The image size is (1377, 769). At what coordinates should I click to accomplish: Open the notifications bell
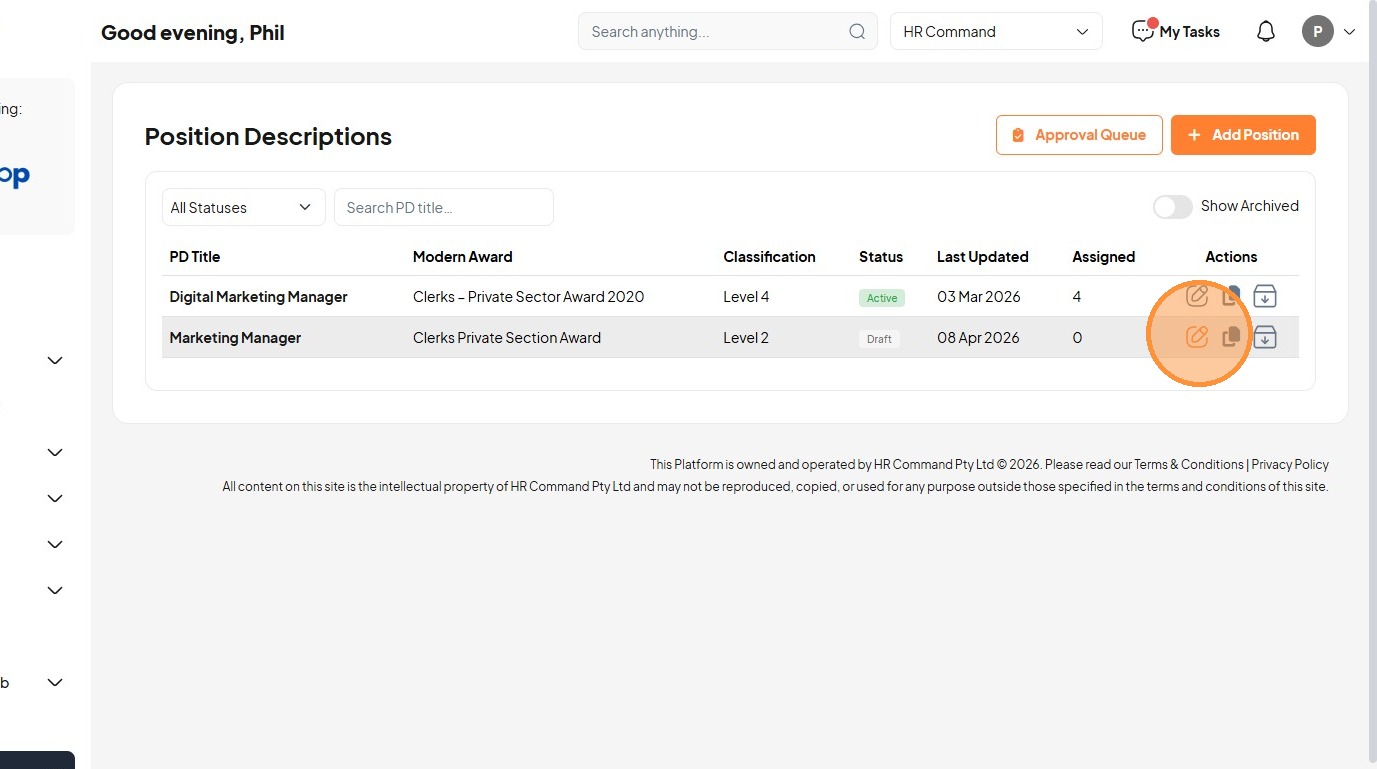[x=1266, y=32]
